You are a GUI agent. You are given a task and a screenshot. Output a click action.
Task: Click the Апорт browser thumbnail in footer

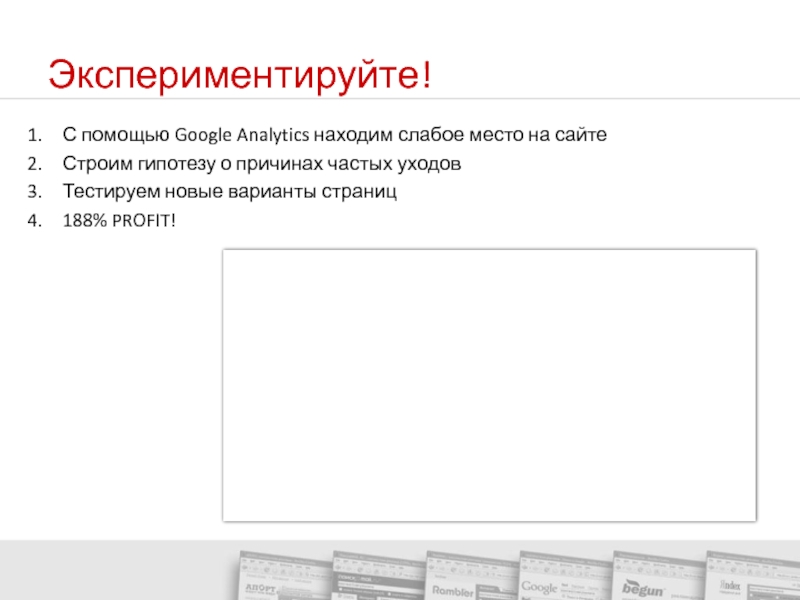click(x=285, y=575)
